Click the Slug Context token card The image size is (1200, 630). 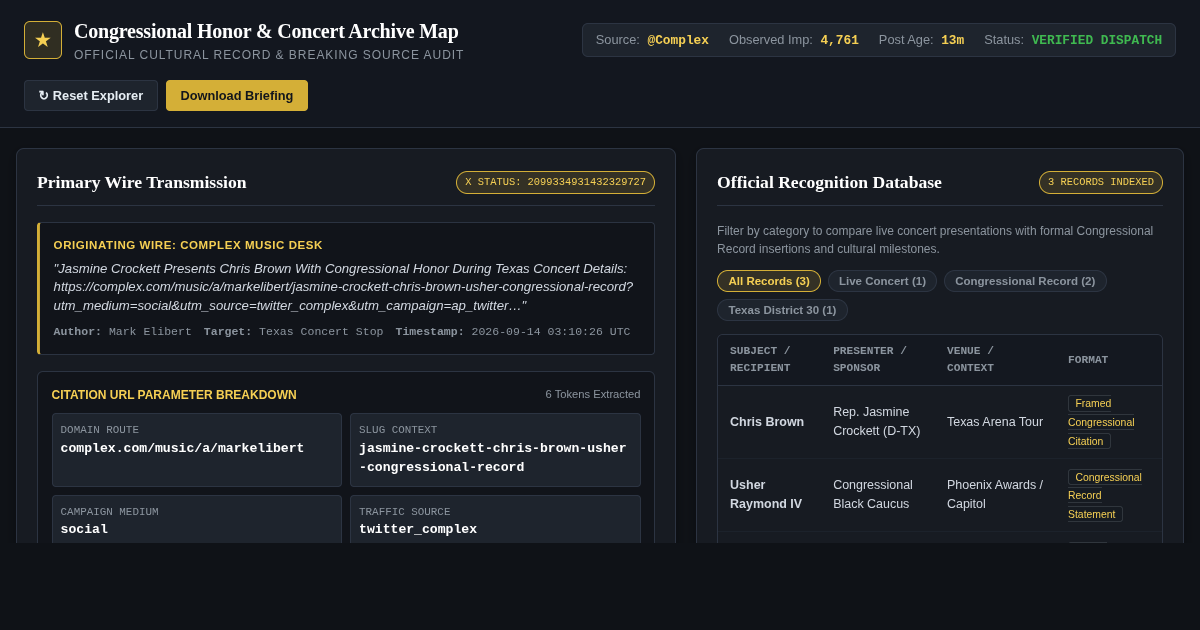click(x=495, y=450)
